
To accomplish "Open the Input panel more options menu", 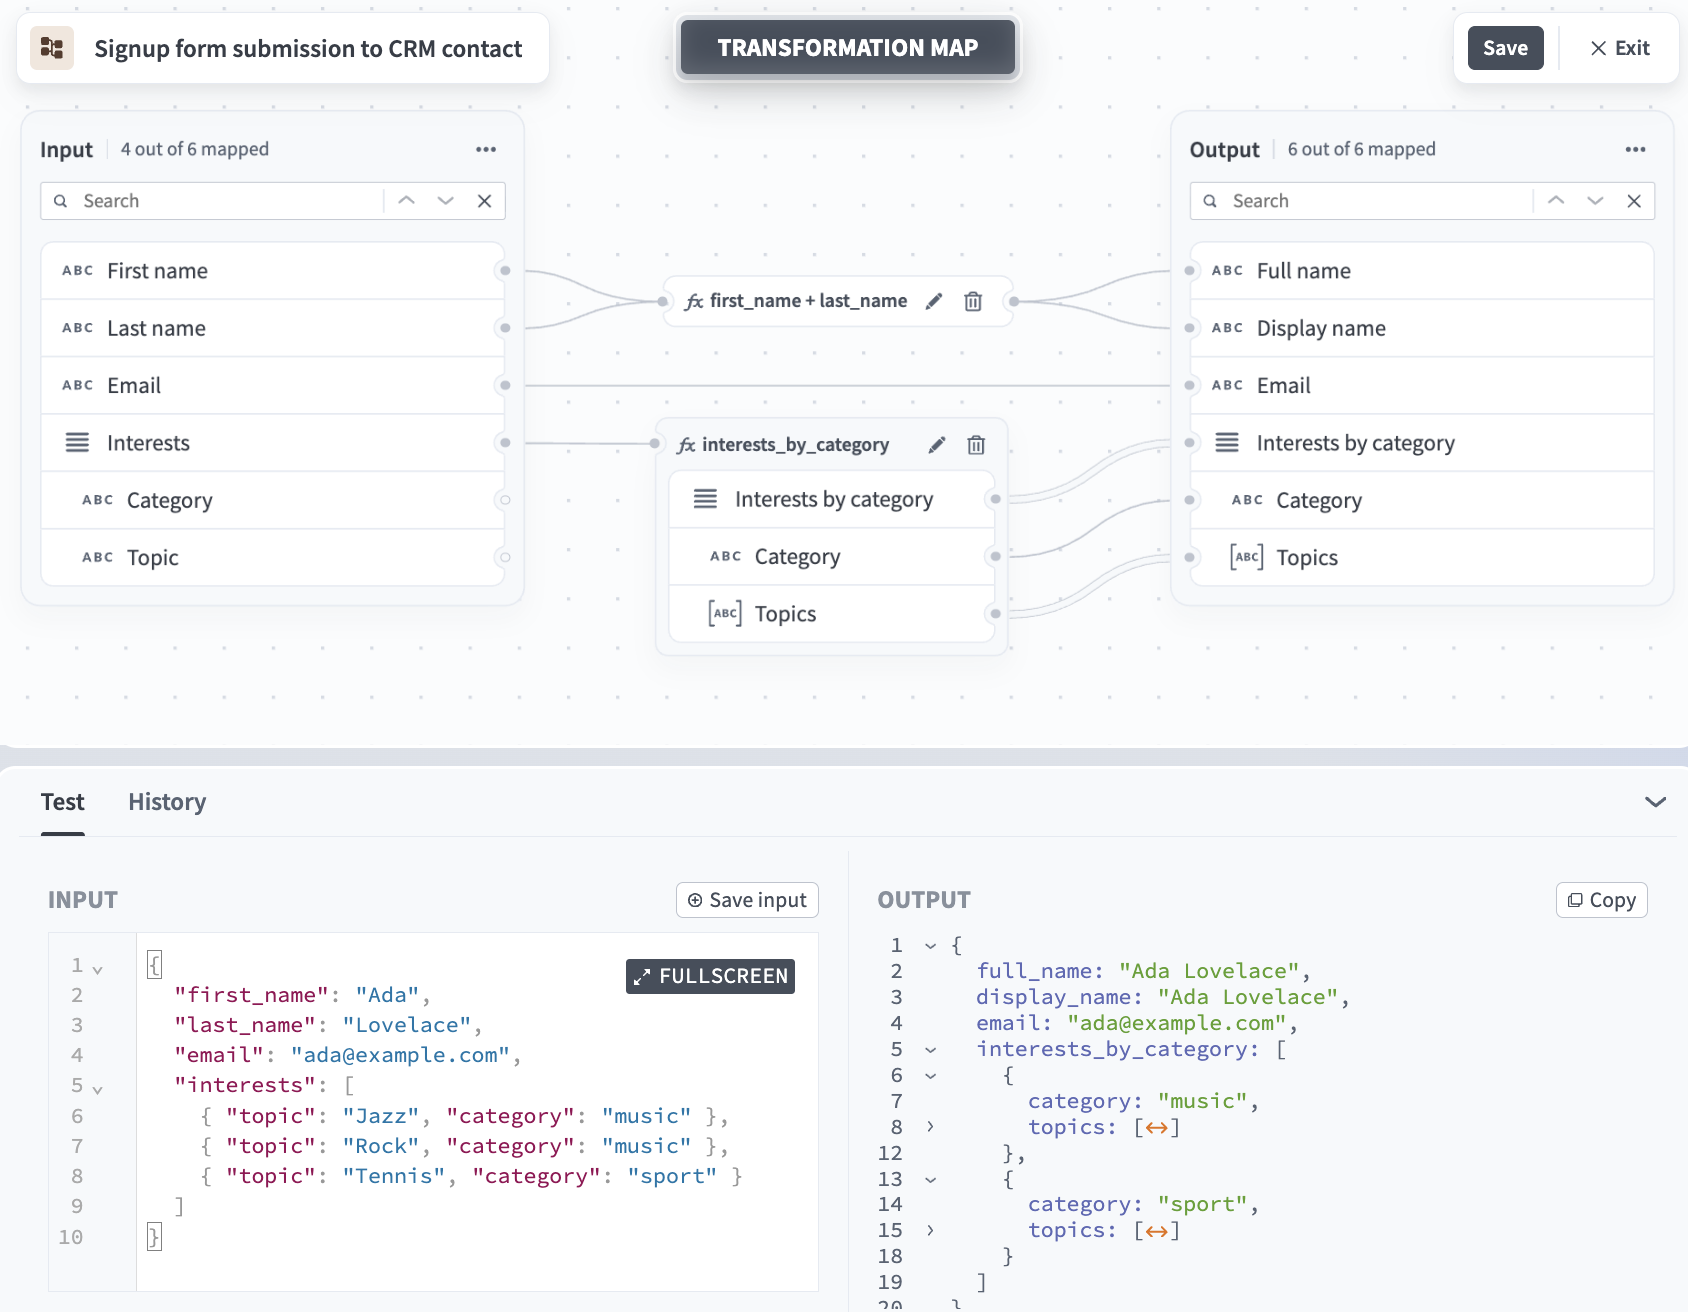I will click(486, 149).
